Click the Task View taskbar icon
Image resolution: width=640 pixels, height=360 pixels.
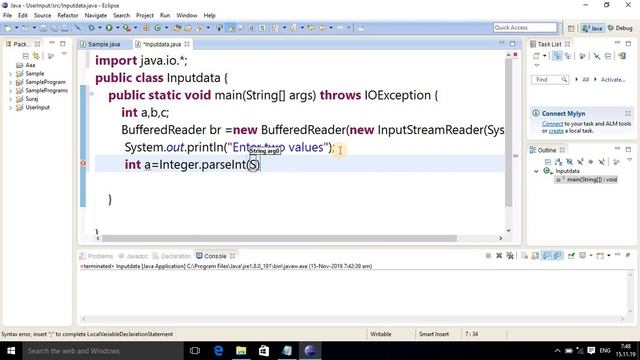tap(195, 351)
